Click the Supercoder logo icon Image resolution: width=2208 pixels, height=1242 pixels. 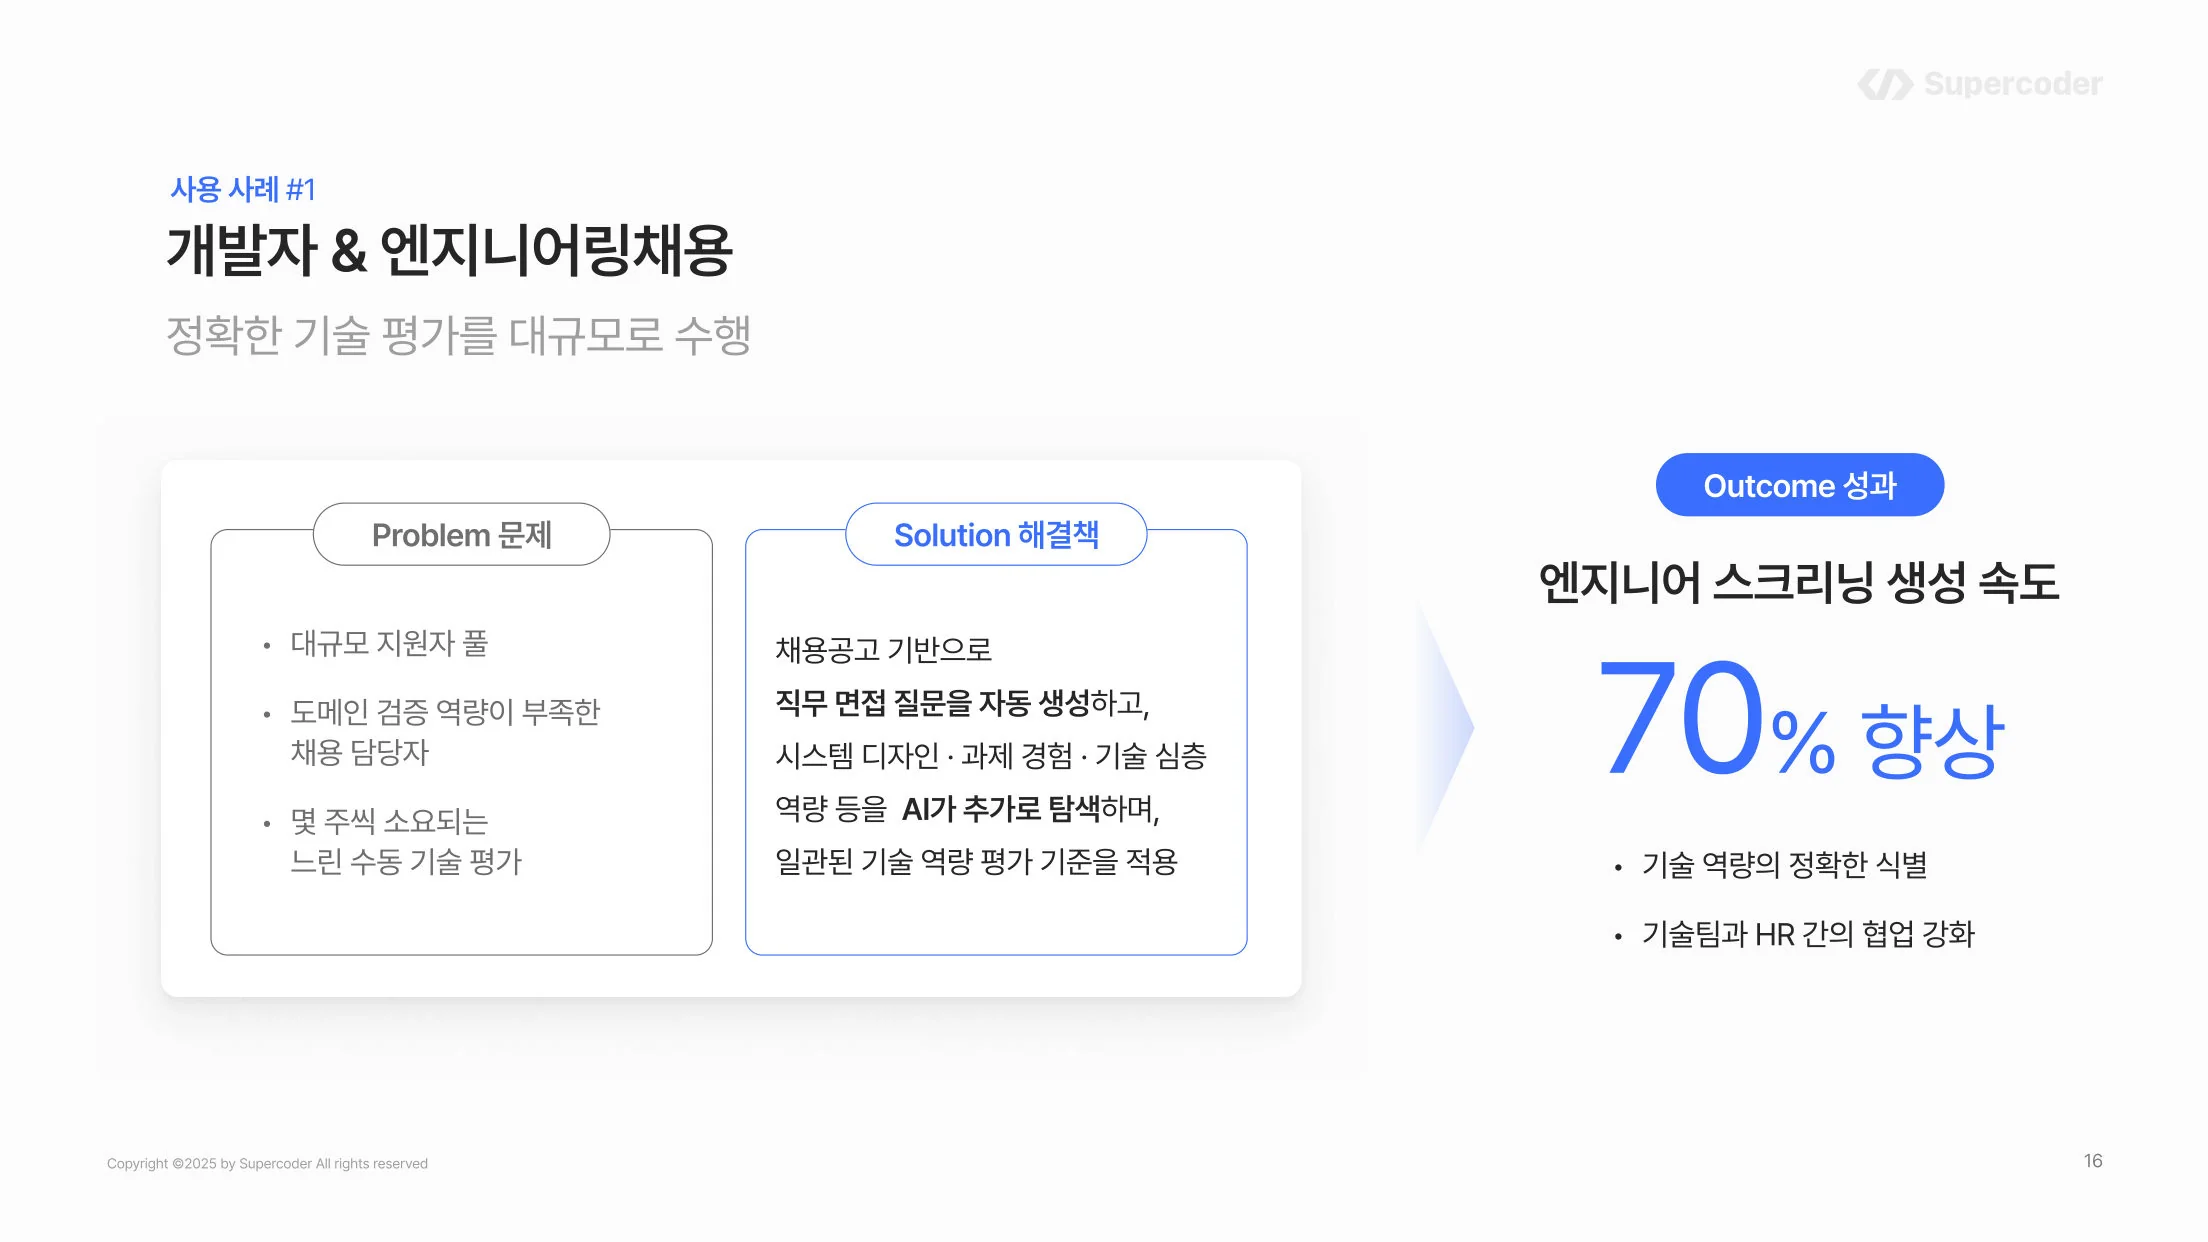tap(1885, 85)
